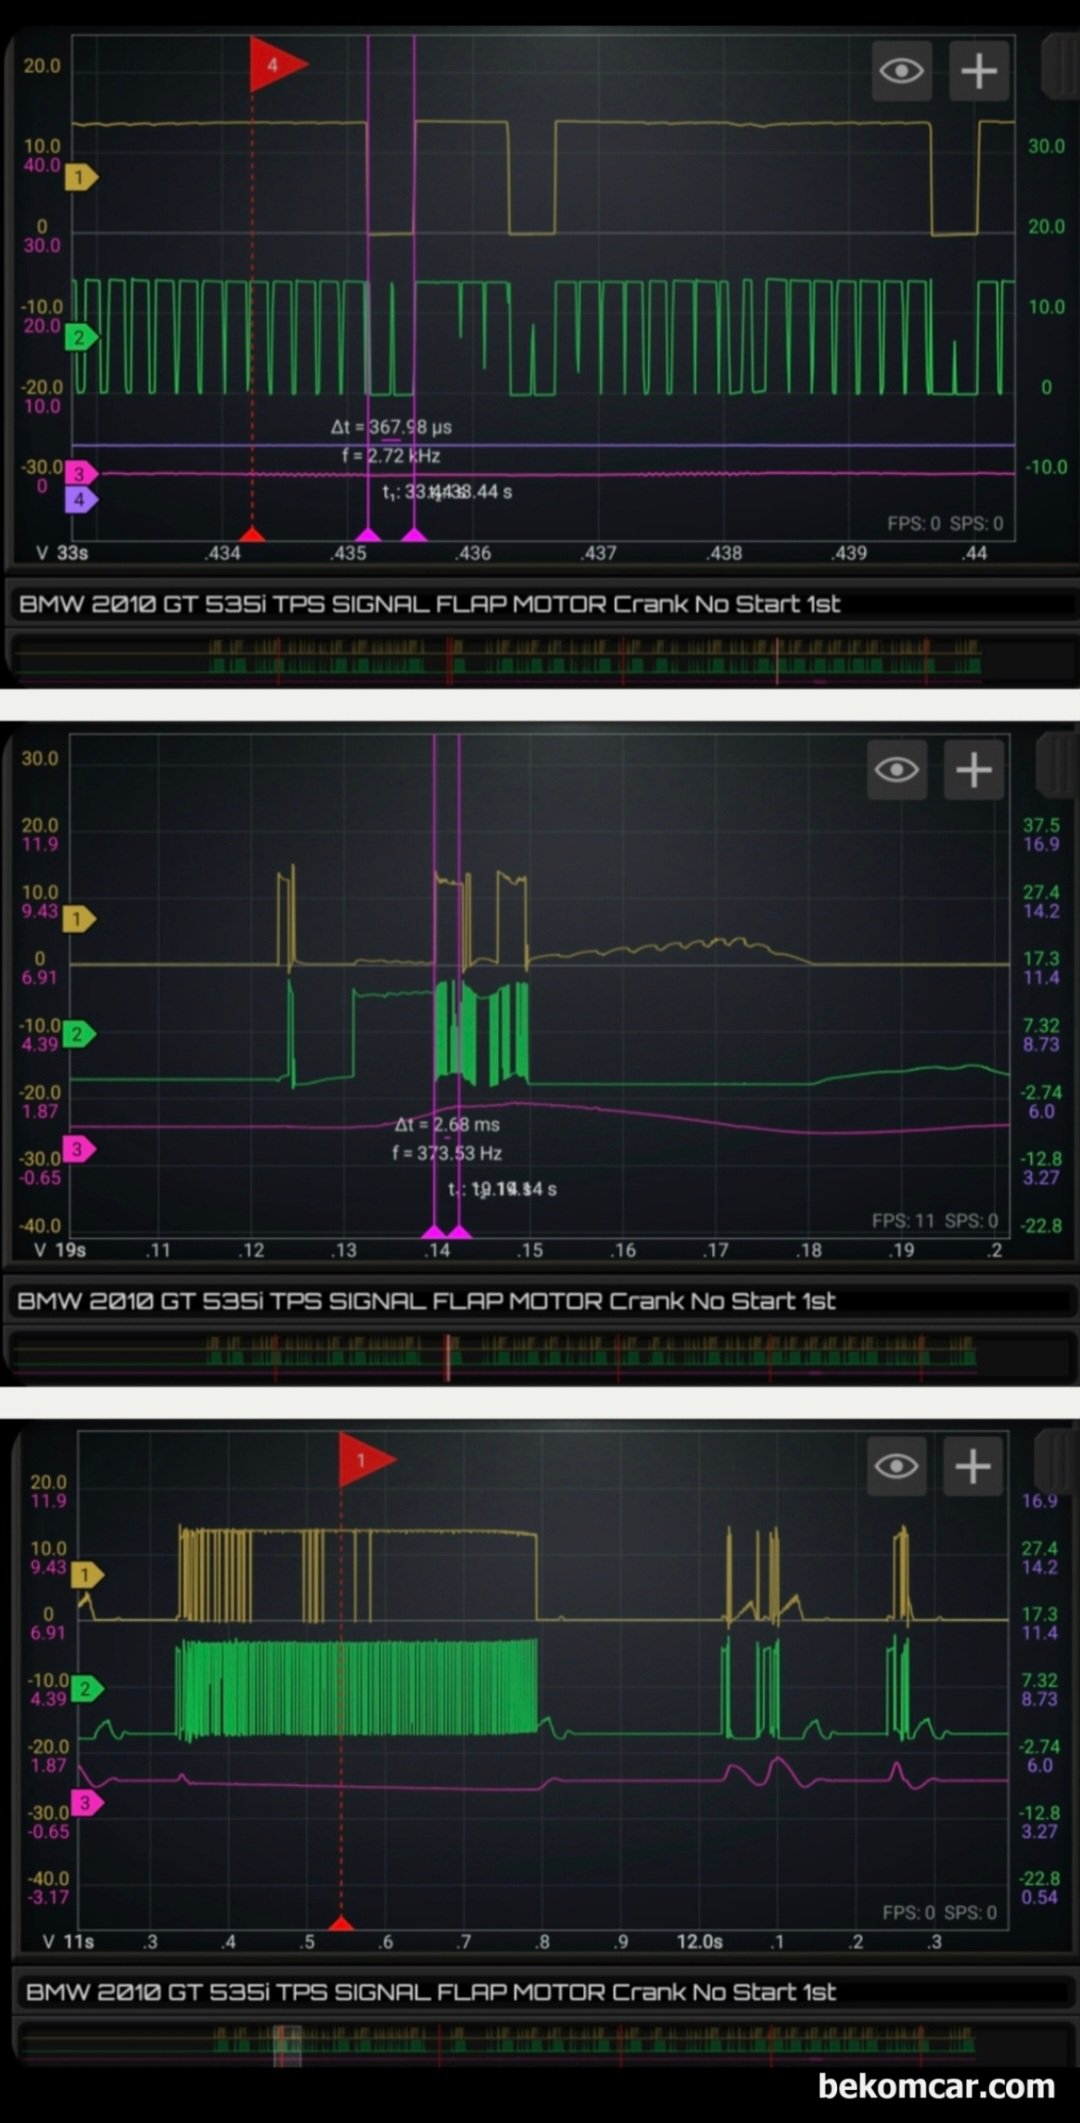Select yellow channel 1 marker in top scope
Image resolution: width=1080 pixels, height=2123 pixels.
[x=81, y=178]
